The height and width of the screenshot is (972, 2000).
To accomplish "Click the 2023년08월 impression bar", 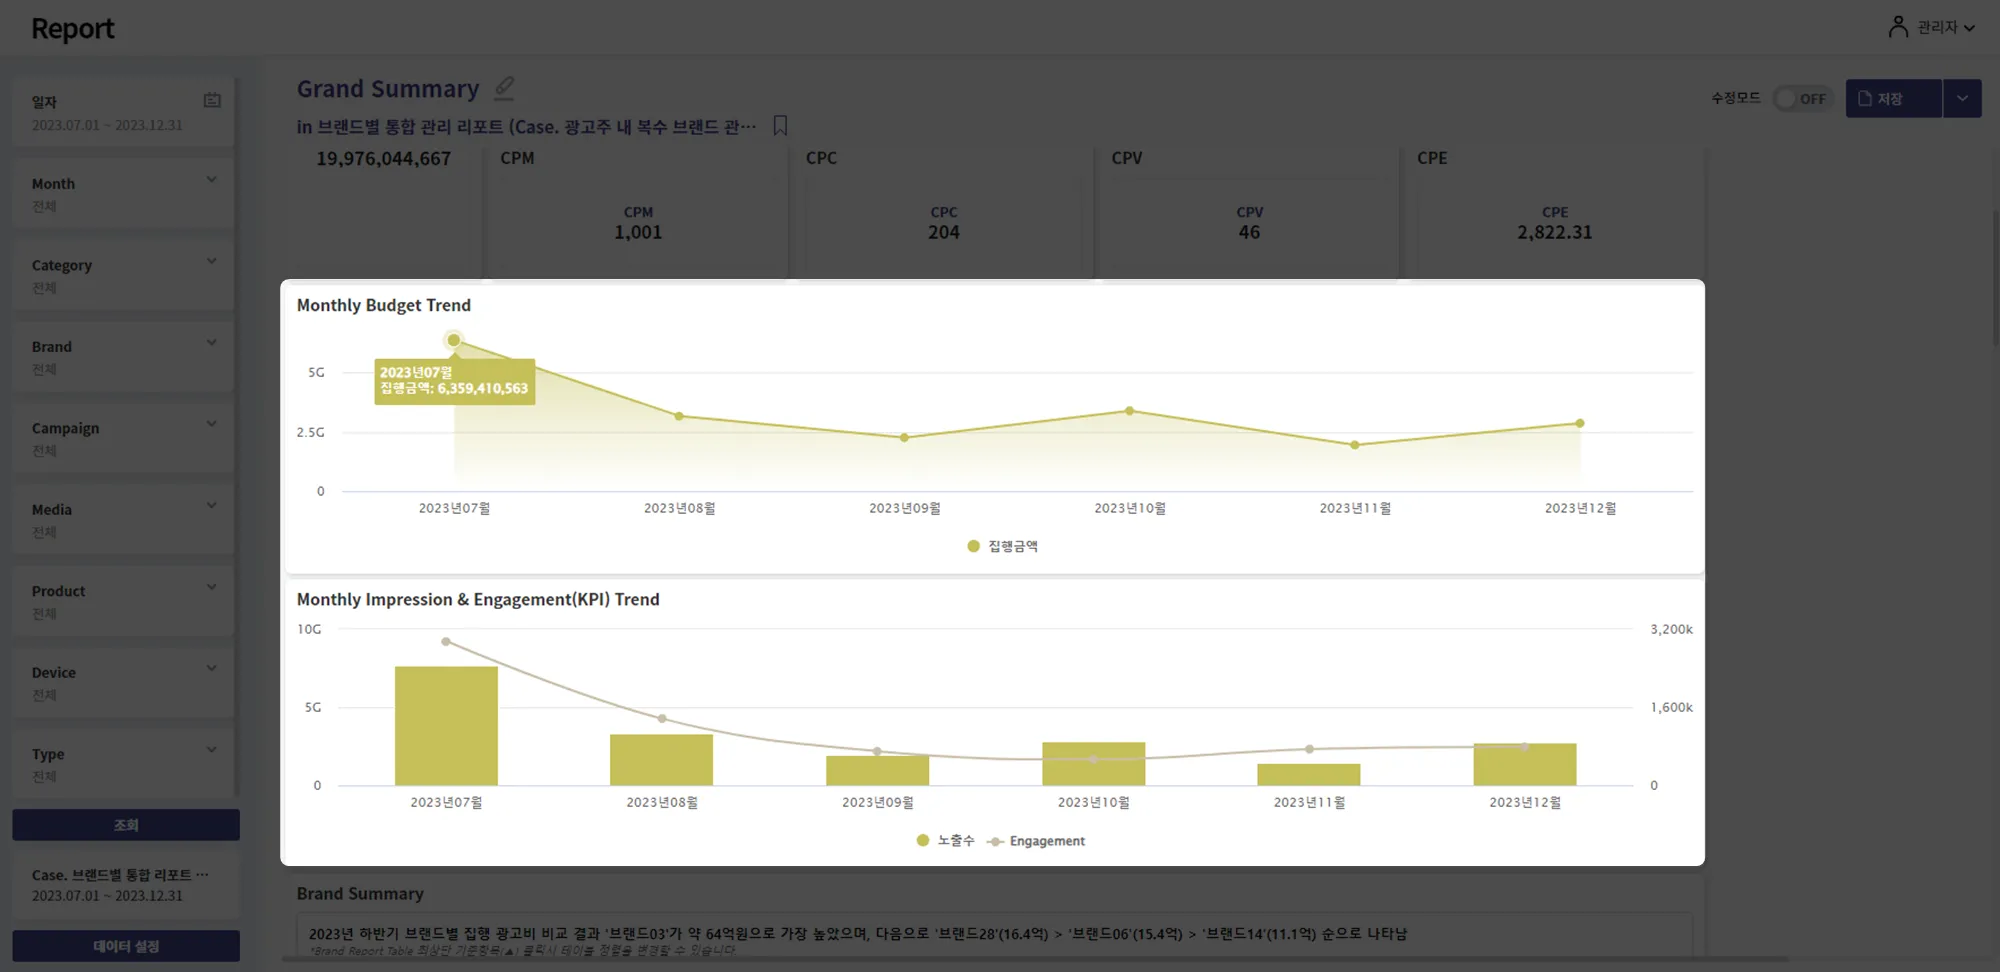I will pyautogui.click(x=661, y=760).
